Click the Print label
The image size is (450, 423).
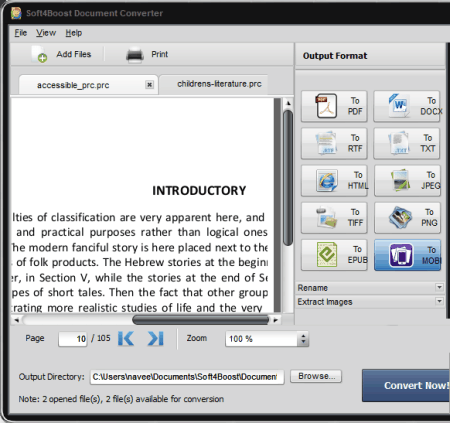pyautogui.click(x=160, y=54)
